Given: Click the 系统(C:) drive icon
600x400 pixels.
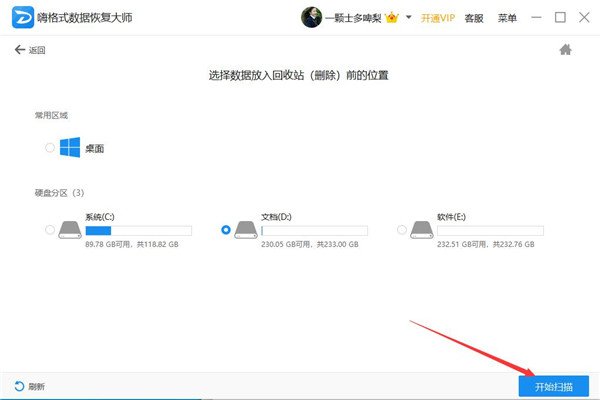Looking at the screenshot, I should (x=71, y=229).
